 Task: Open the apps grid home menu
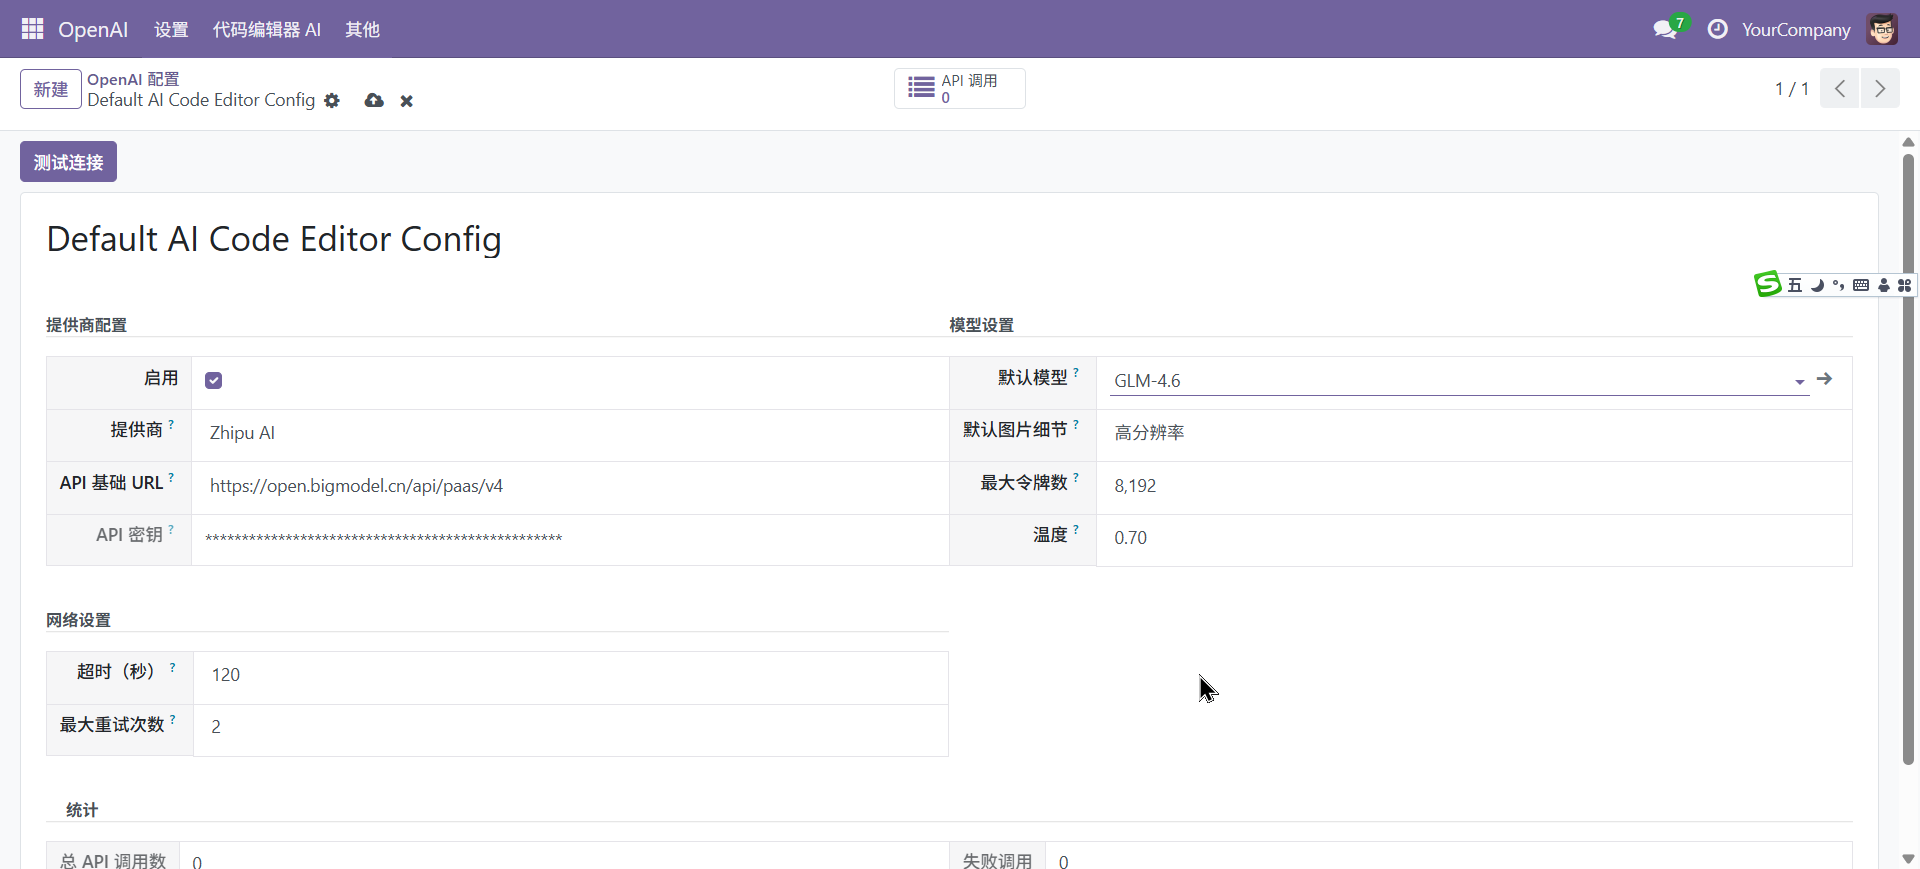point(32,29)
